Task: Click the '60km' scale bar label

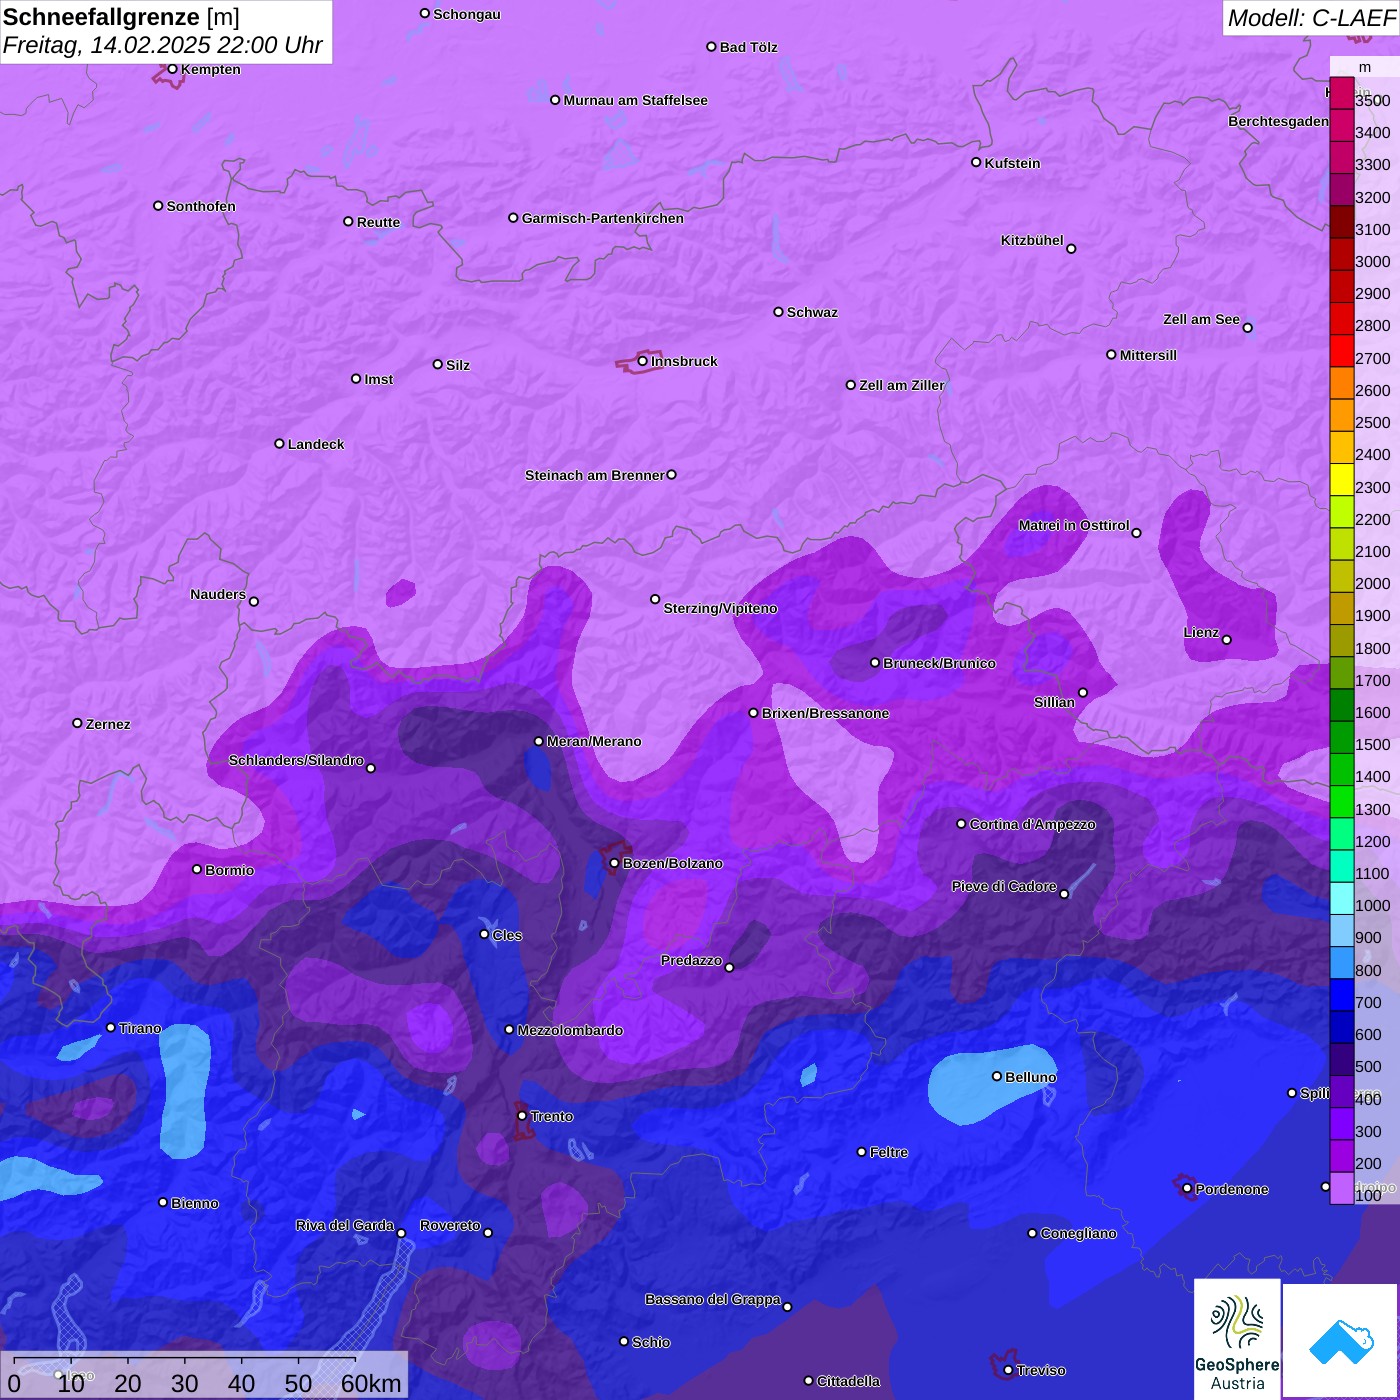Action: click(371, 1383)
